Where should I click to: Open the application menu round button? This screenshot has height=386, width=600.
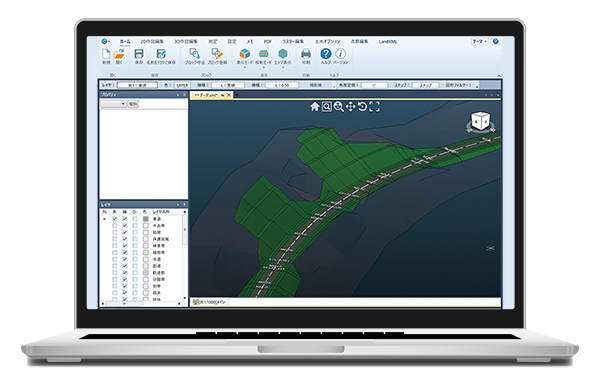point(104,41)
